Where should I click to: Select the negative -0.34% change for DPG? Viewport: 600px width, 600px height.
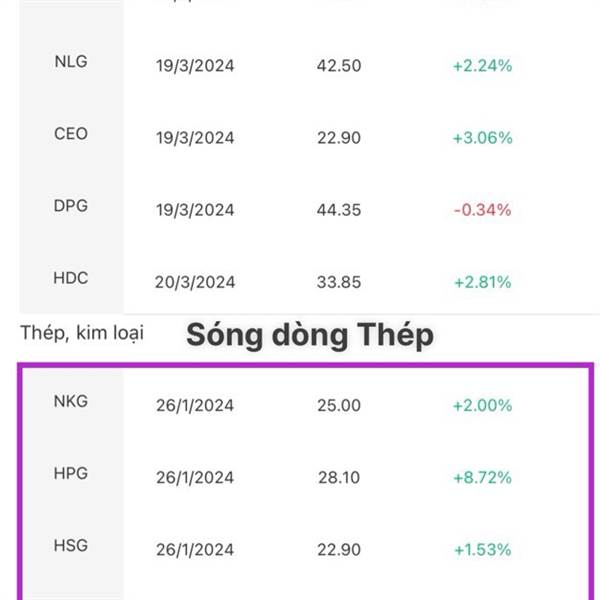point(482,210)
